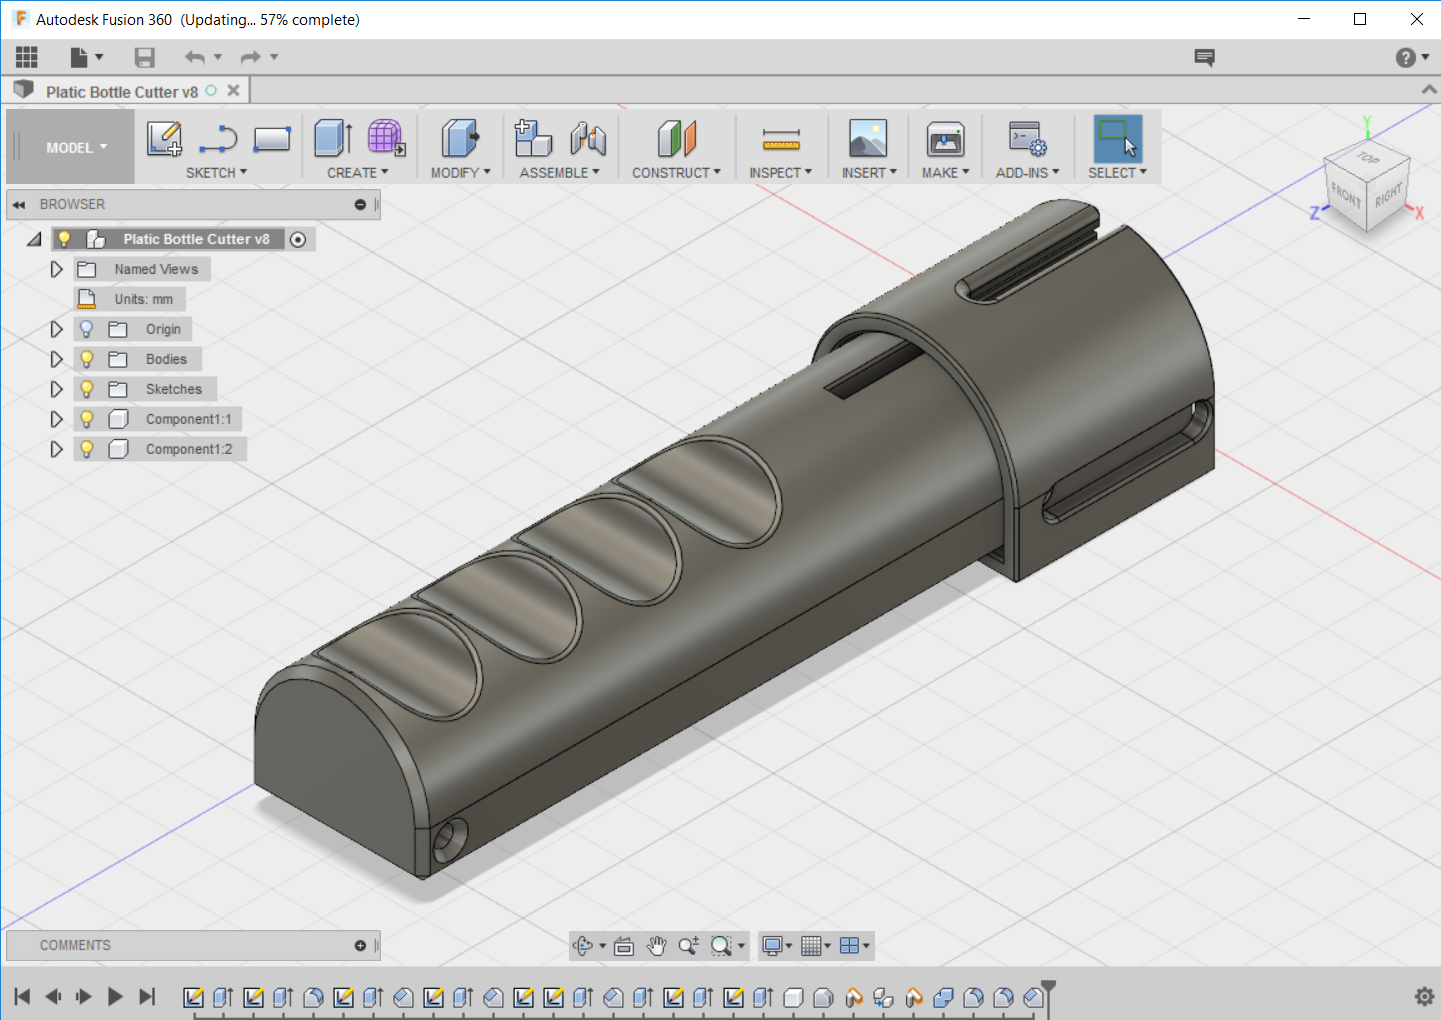Open the MODEL workspace switcher
The height and width of the screenshot is (1020, 1441).
[69, 146]
